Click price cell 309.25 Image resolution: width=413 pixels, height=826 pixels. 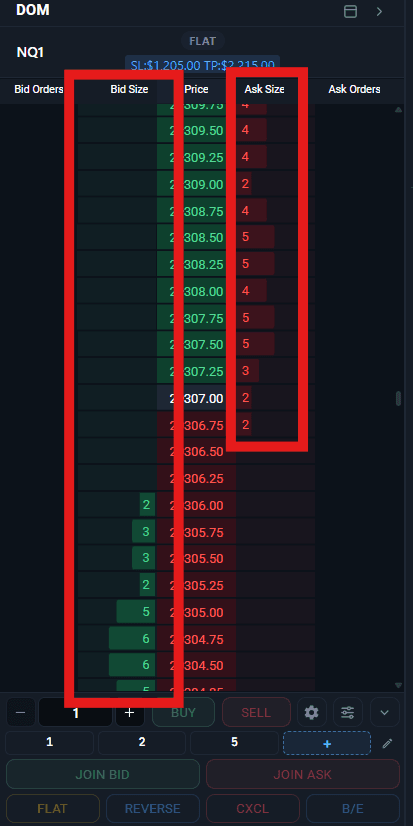196,158
